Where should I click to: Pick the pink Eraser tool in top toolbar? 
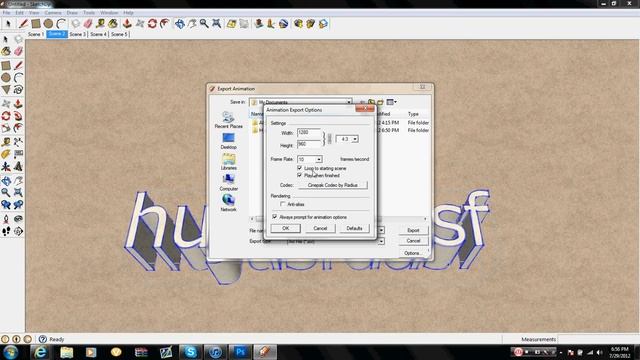(x=88, y=24)
